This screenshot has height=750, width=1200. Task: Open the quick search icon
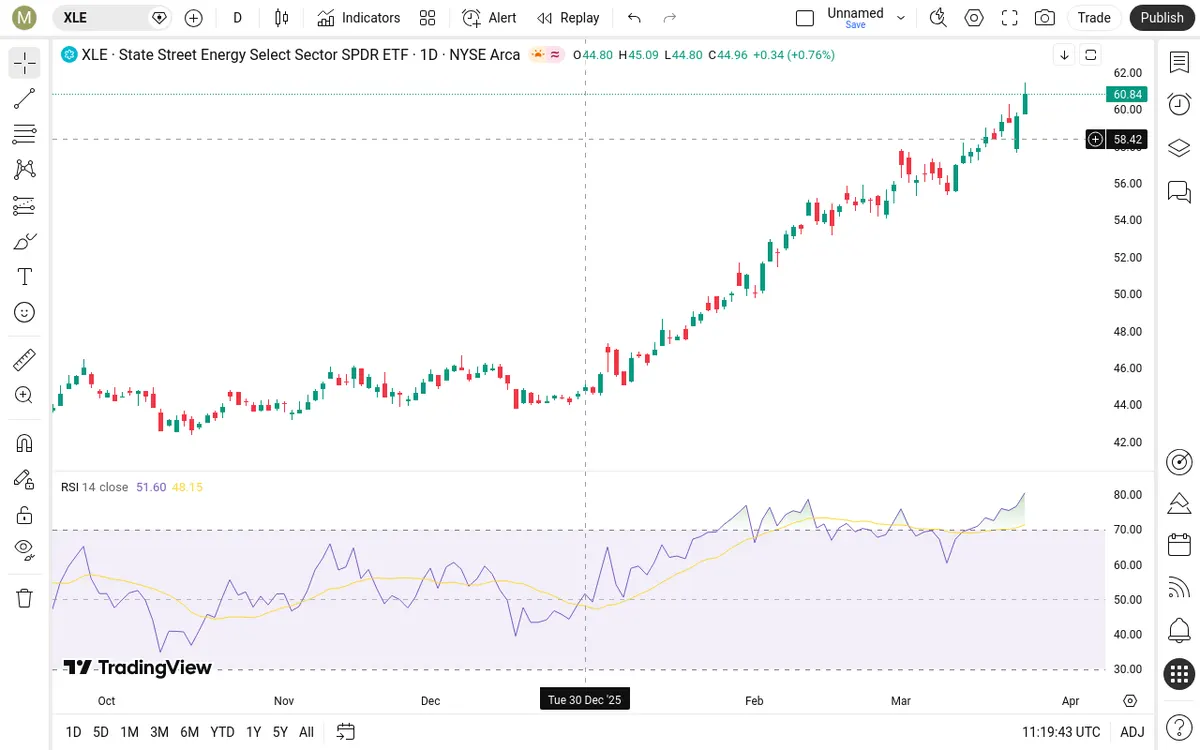[x=938, y=18]
